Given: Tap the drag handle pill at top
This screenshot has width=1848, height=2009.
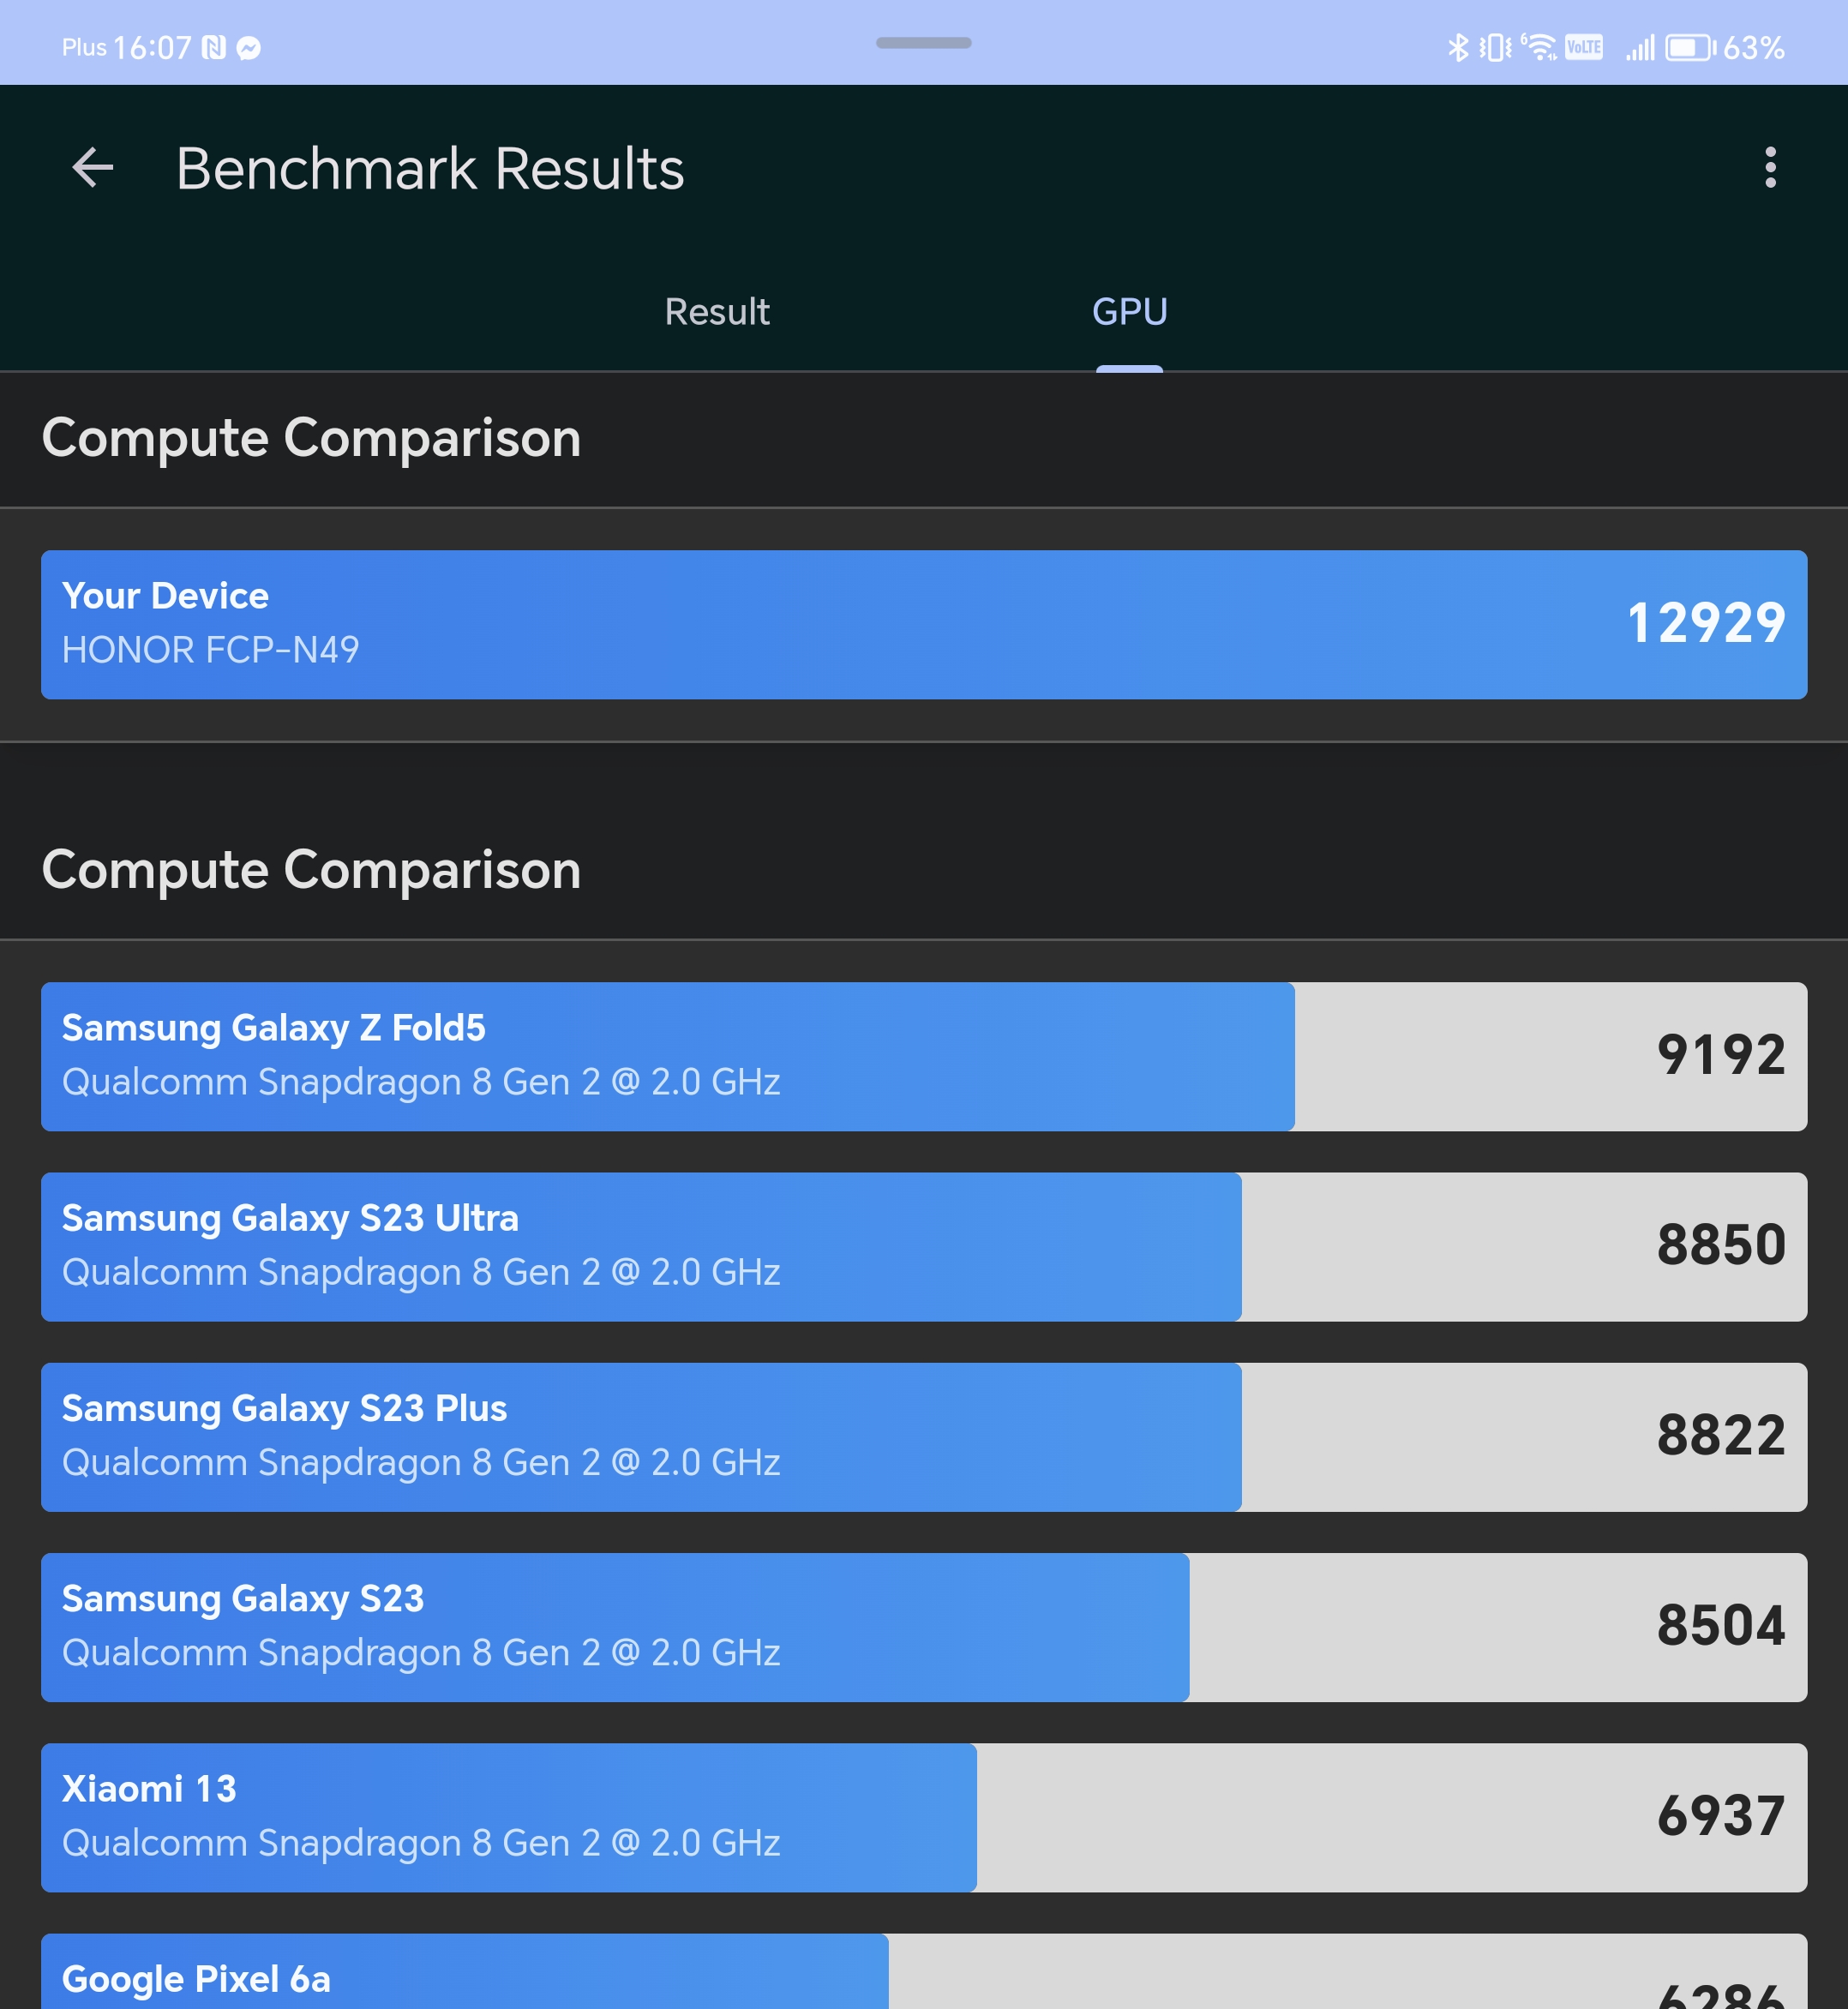Looking at the screenshot, I should (923, 43).
